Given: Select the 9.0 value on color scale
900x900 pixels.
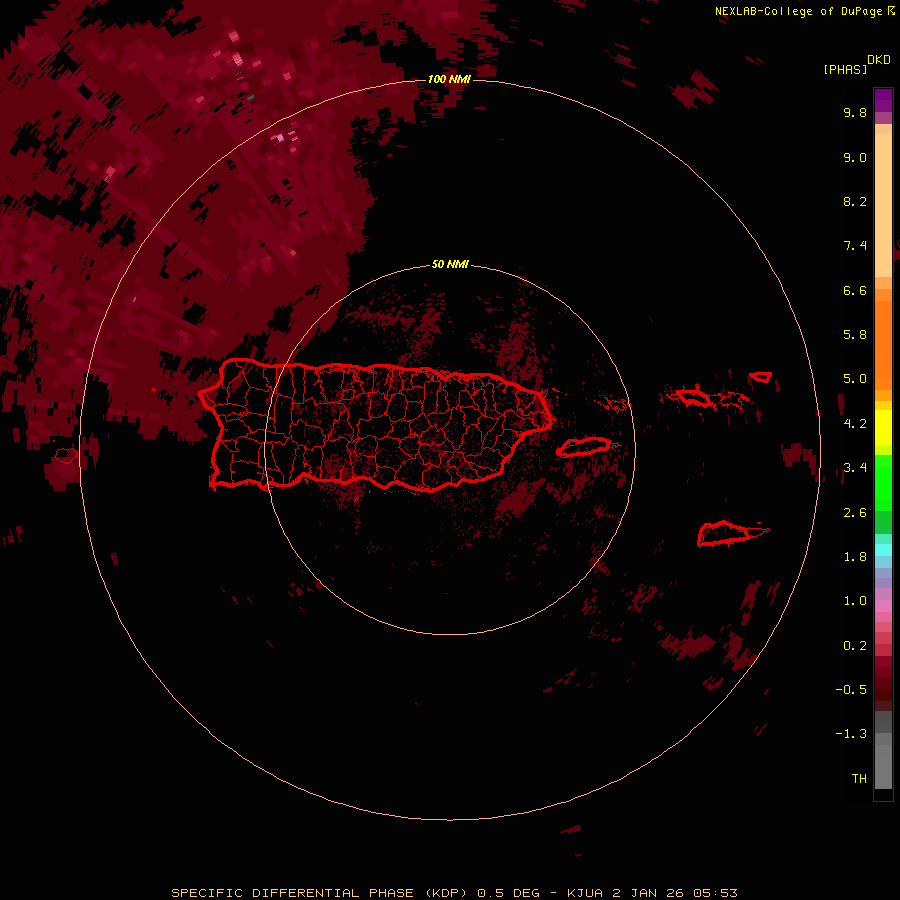Looking at the screenshot, I should [855, 158].
